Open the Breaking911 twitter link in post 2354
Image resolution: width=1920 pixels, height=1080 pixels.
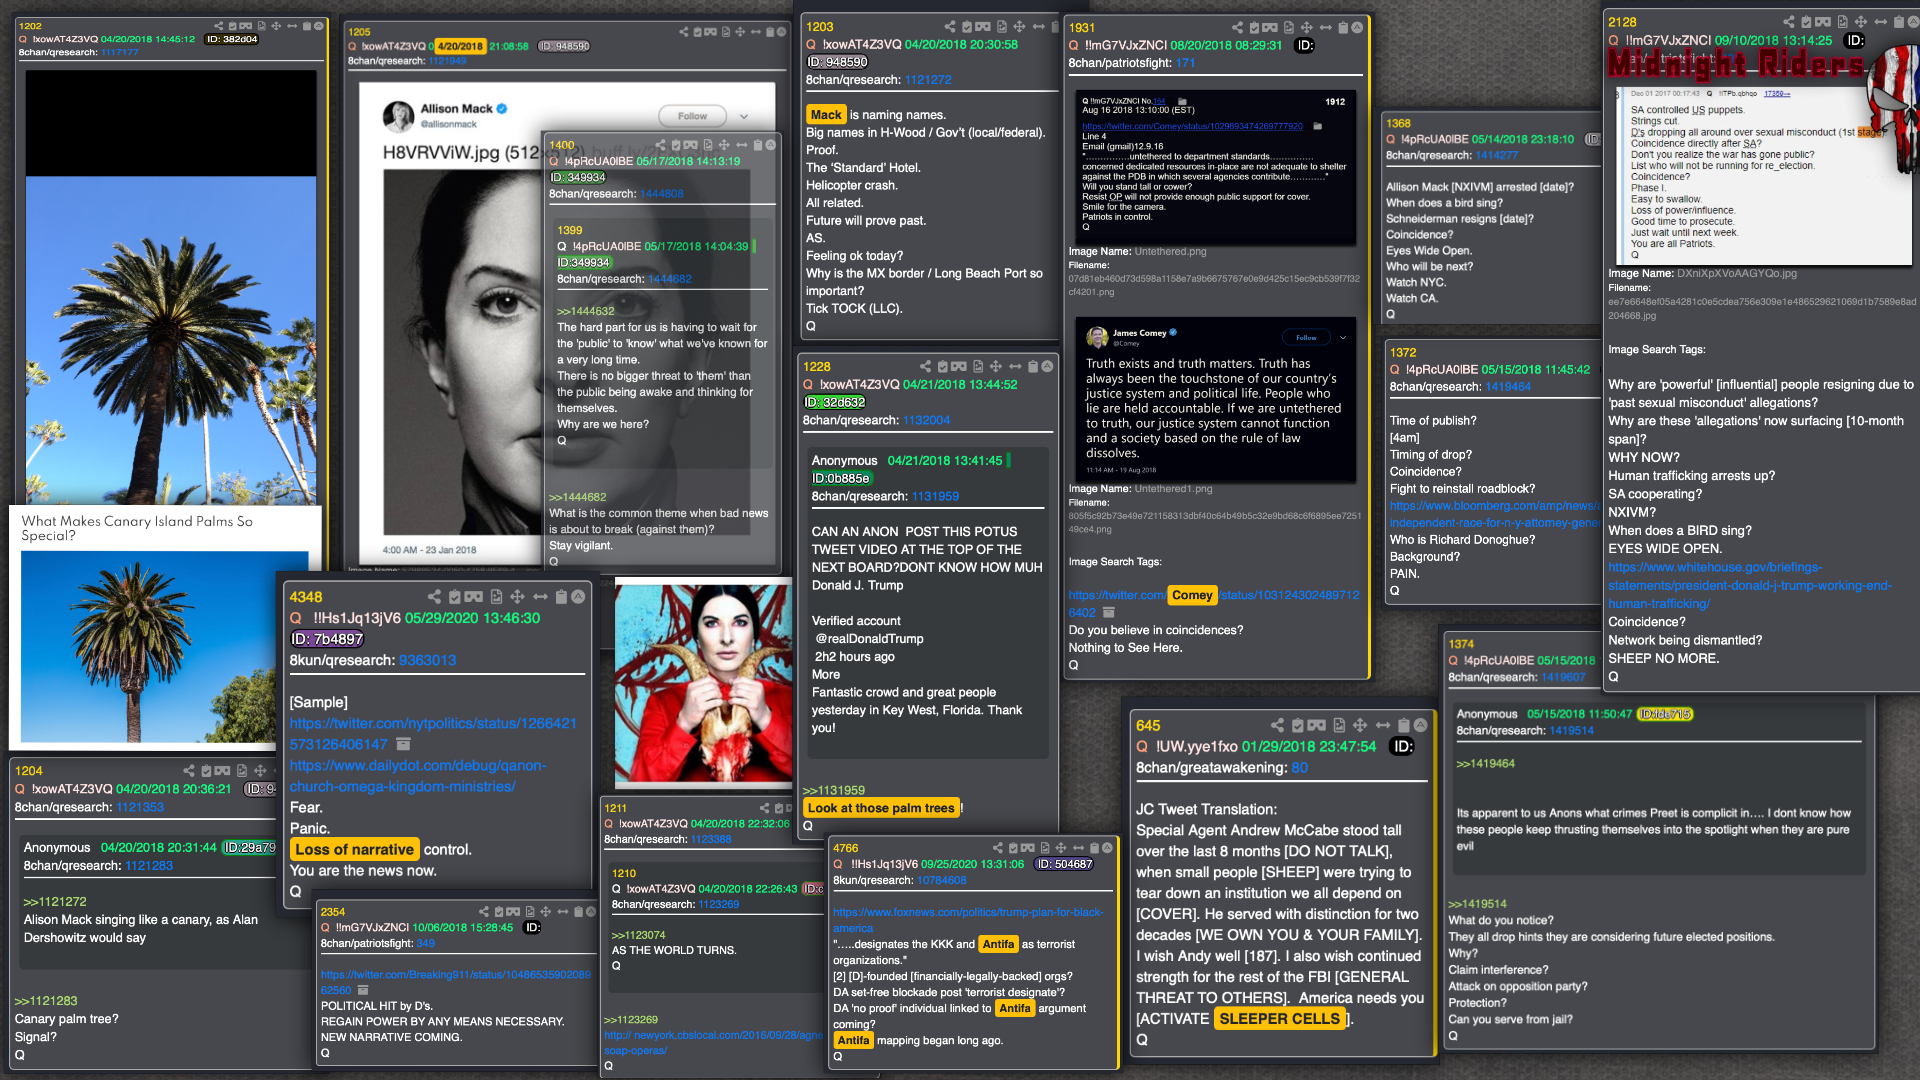(455, 982)
